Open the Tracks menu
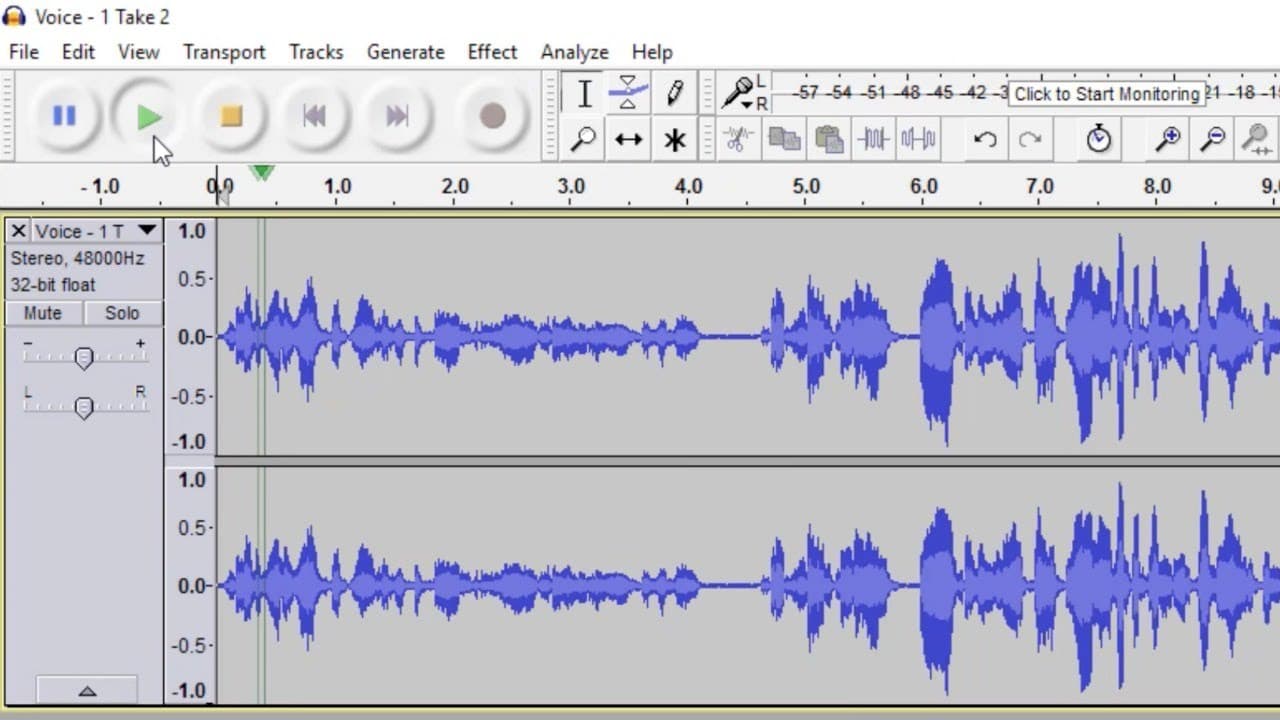The width and height of the screenshot is (1280, 720). pos(316,52)
